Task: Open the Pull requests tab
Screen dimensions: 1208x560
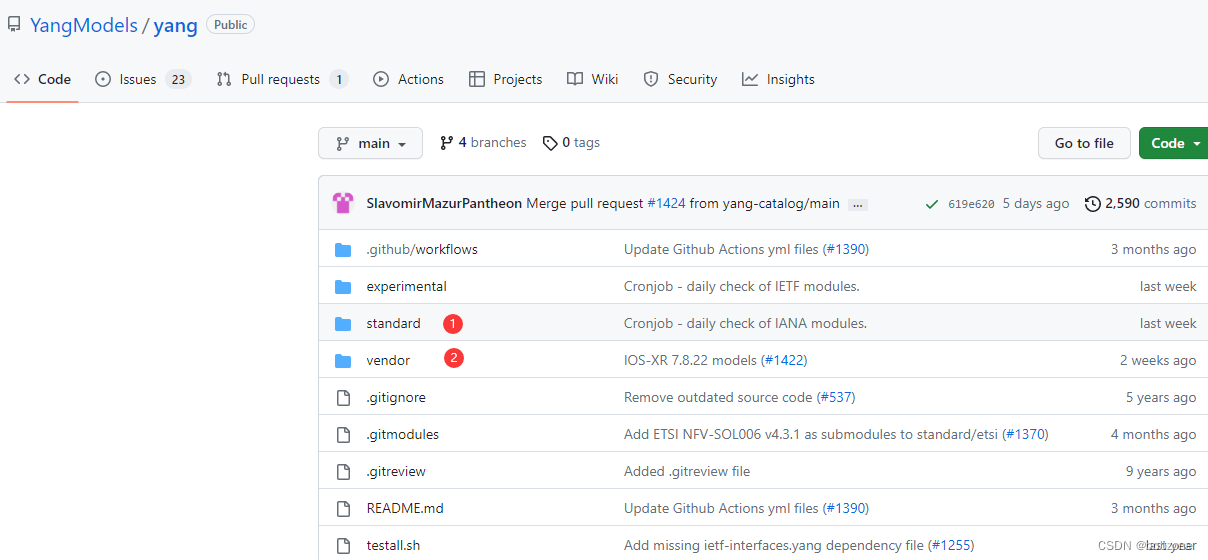Action: tap(282, 79)
